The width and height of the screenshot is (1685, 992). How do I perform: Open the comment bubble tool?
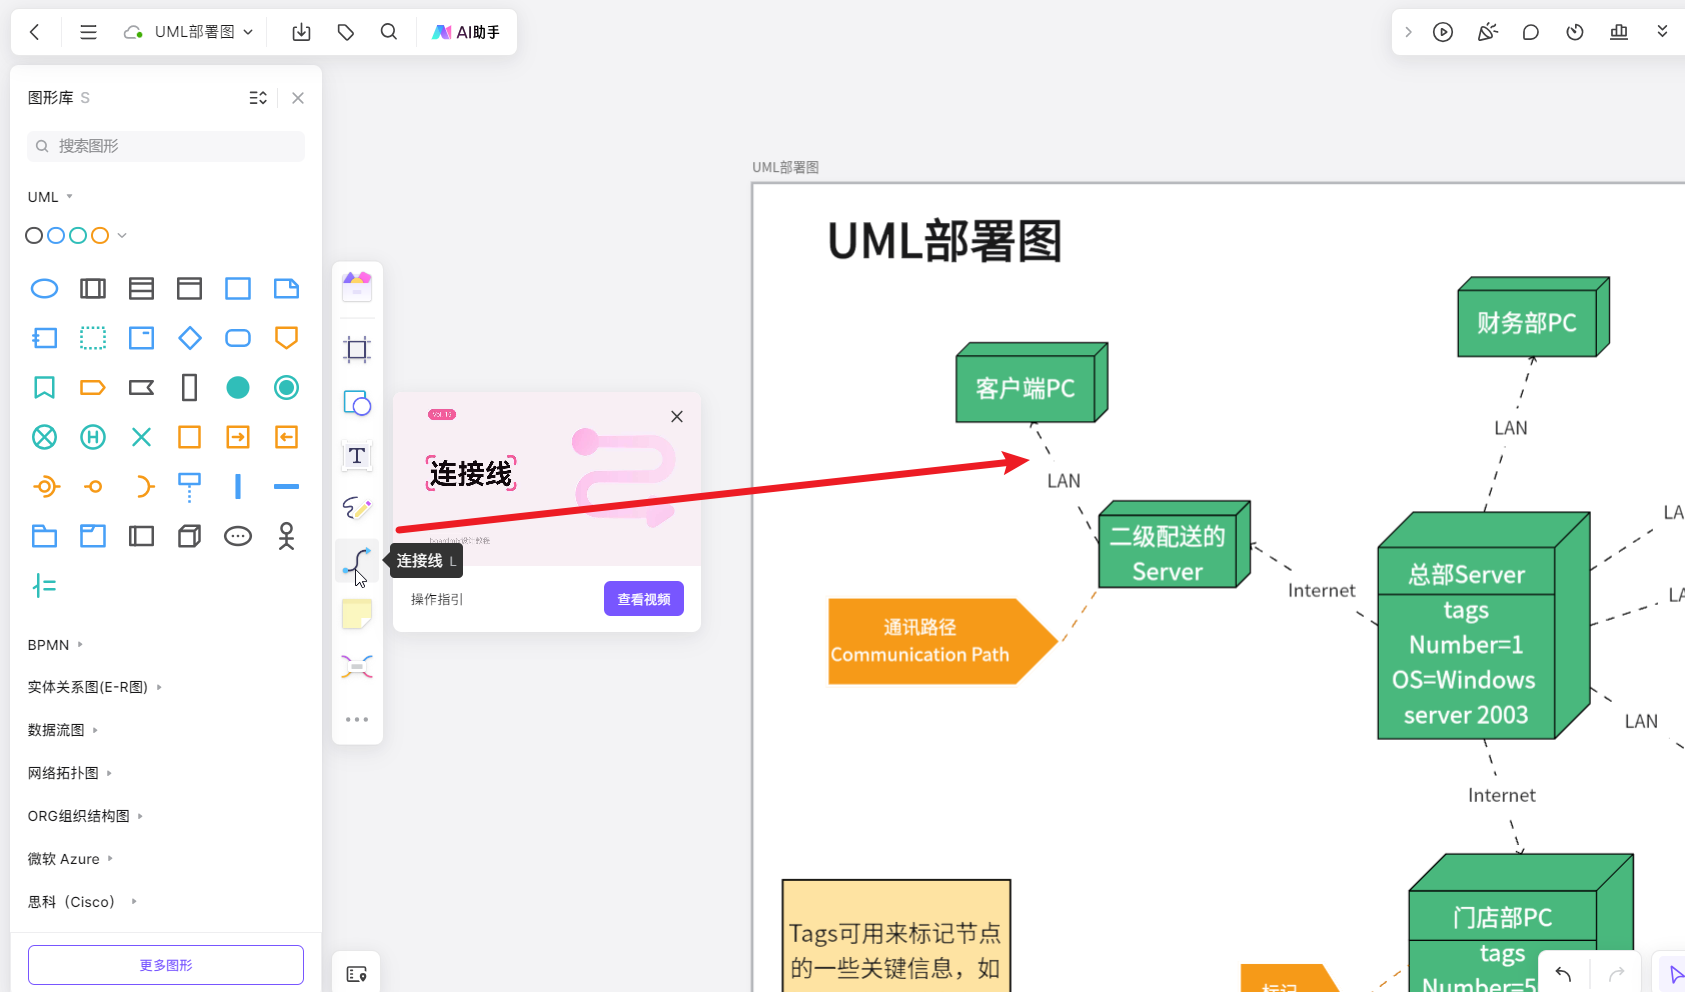pos(1530,31)
